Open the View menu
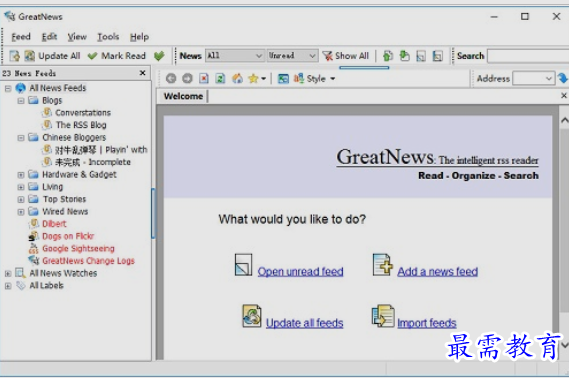Image resolution: width=569 pixels, height=378 pixels. click(x=77, y=37)
